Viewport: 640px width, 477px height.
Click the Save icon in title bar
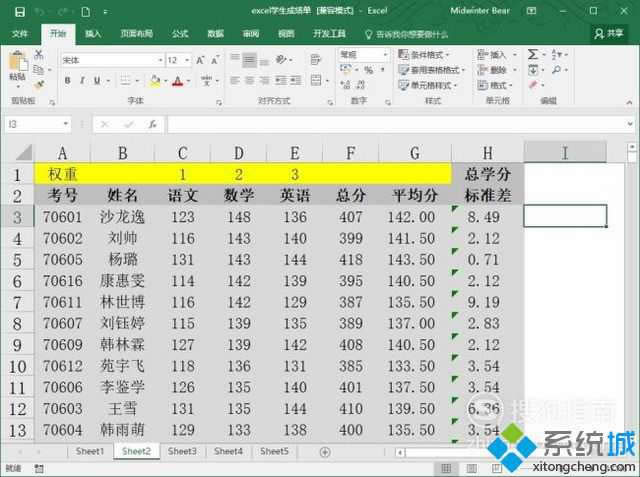19,12
